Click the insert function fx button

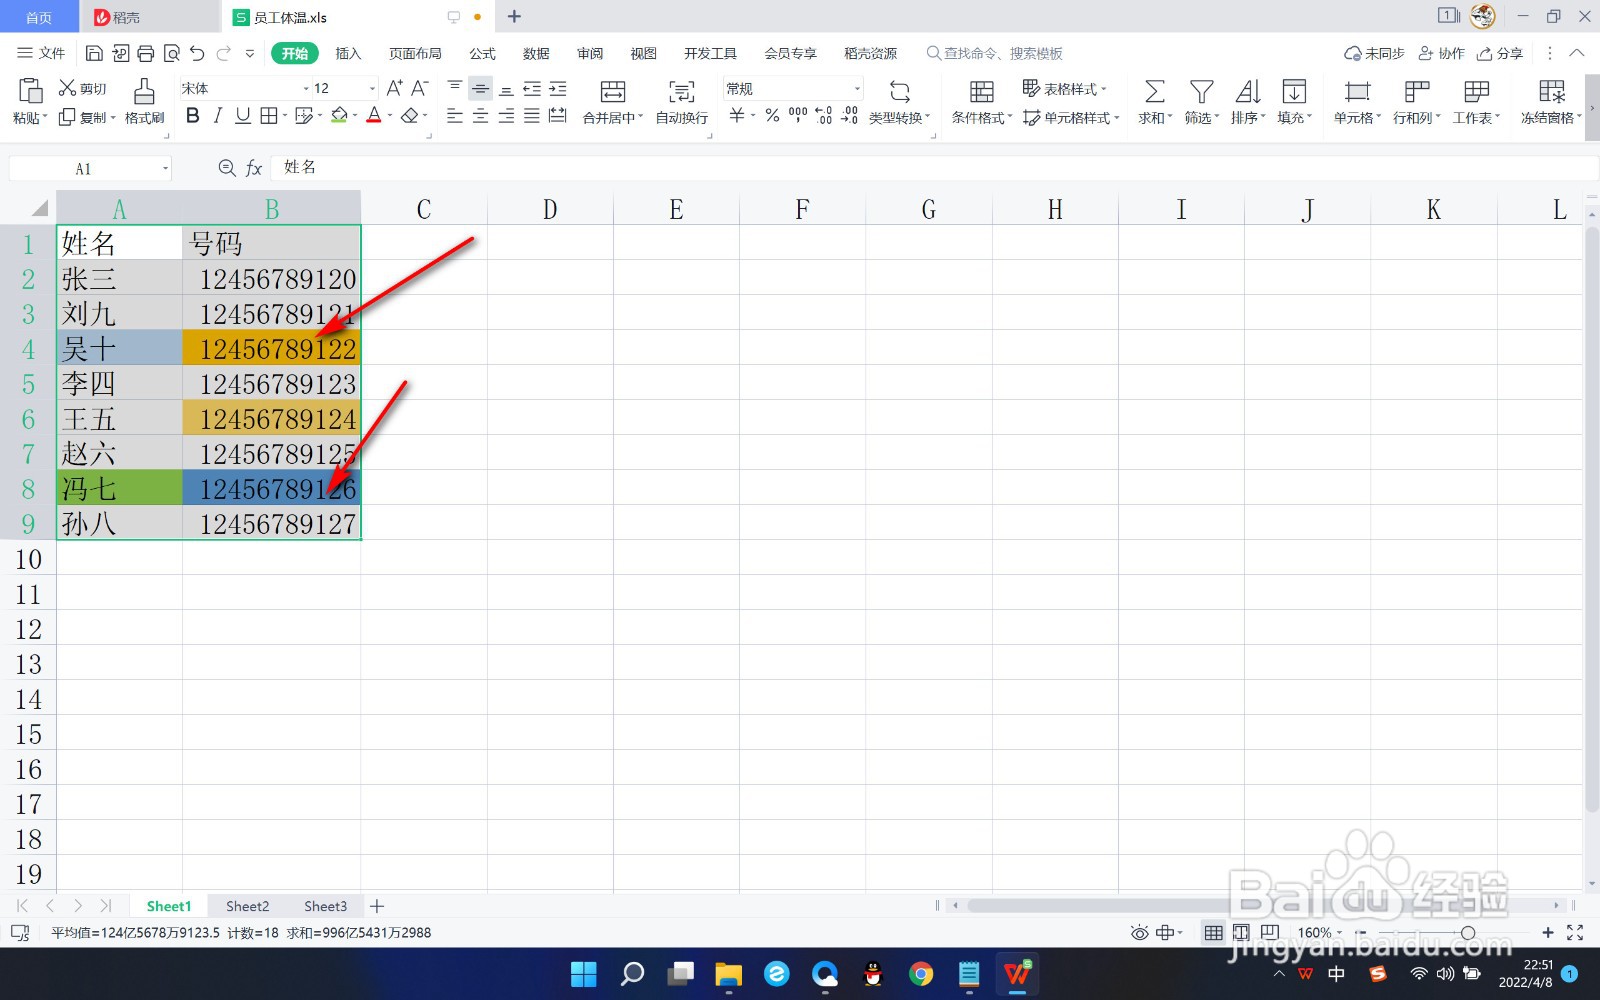click(254, 168)
